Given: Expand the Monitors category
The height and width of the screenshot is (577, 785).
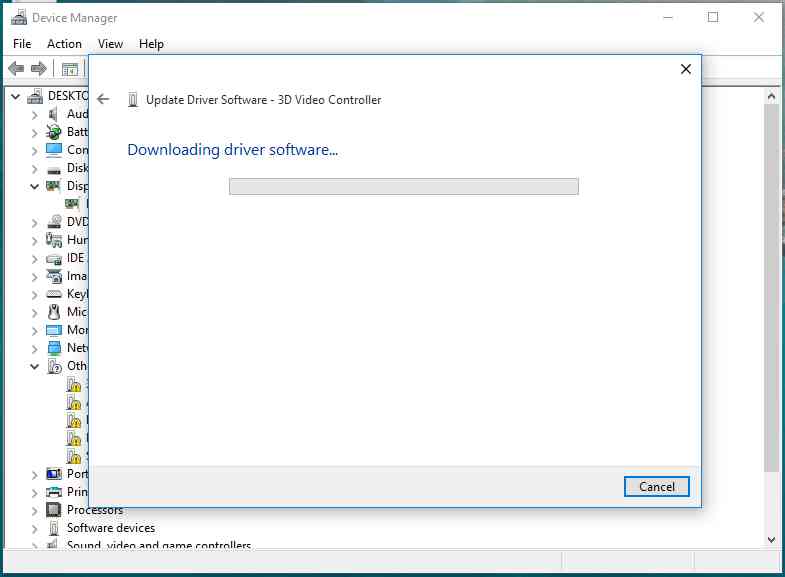Looking at the screenshot, I should point(34,331).
